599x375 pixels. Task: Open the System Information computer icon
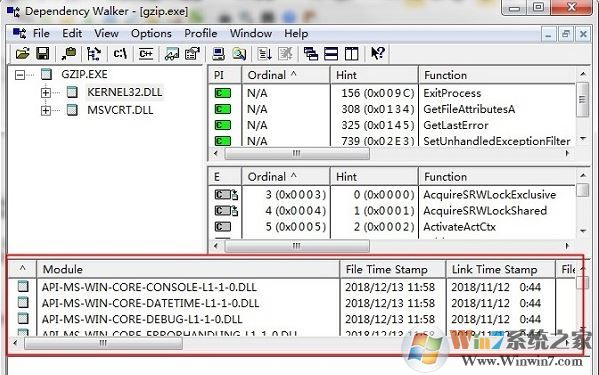point(219,53)
